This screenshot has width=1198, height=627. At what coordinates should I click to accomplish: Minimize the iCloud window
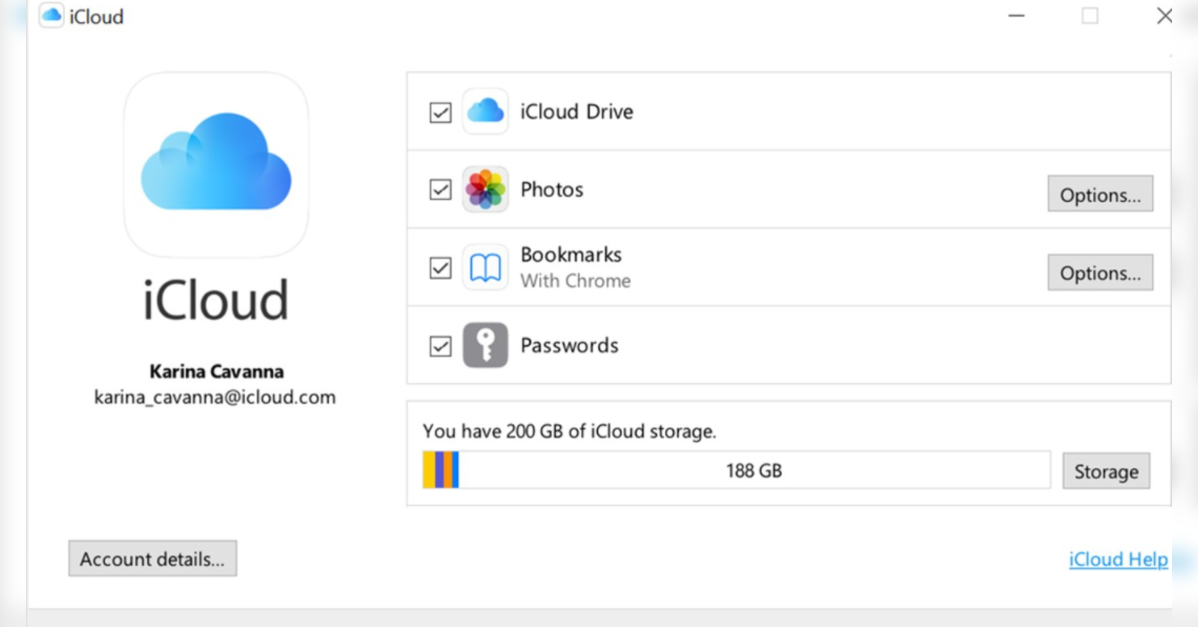click(x=1017, y=16)
